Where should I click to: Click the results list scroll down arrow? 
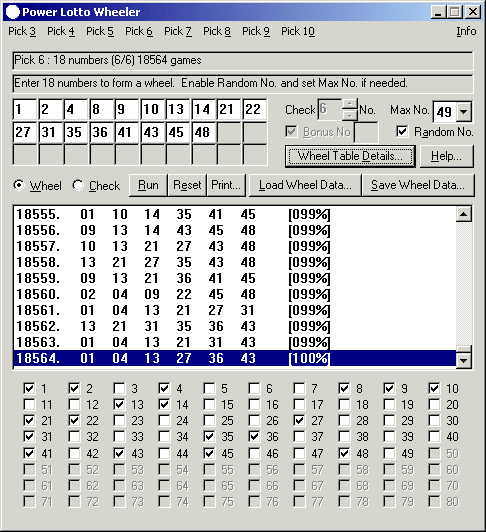(x=464, y=360)
